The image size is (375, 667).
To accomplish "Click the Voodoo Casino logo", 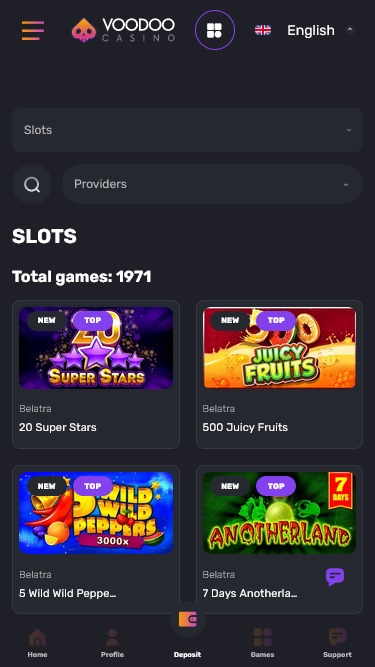I will tap(123, 30).
